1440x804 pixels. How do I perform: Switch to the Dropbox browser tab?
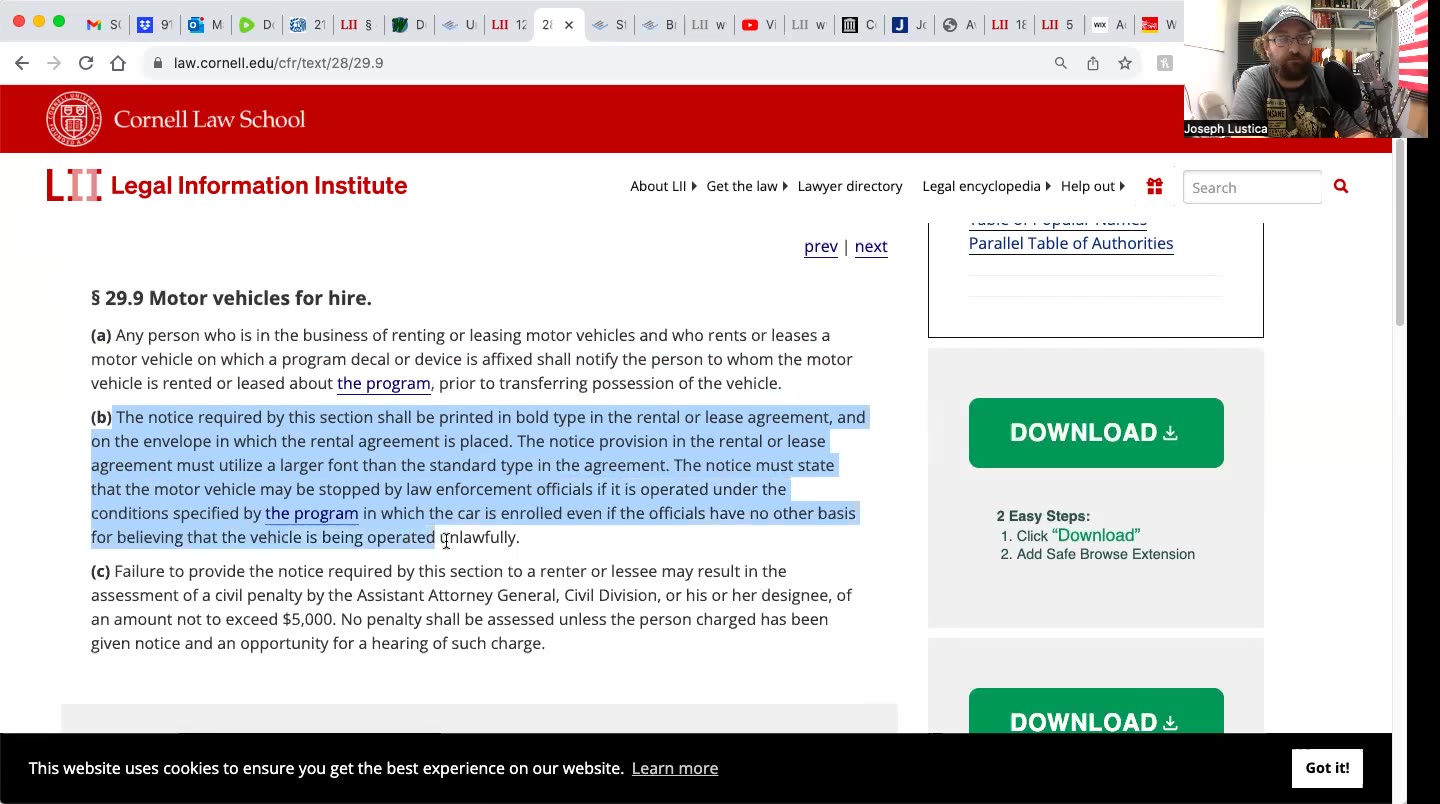pyautogui.click(x=153, y=24)
